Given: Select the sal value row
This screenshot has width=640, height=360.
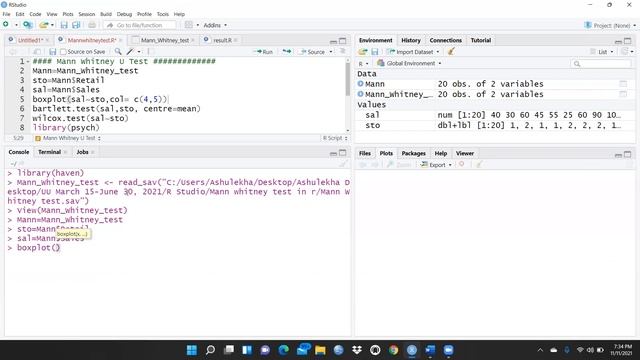Looking at the screenshot, I should pyautogui.click(x=495, y=115).
